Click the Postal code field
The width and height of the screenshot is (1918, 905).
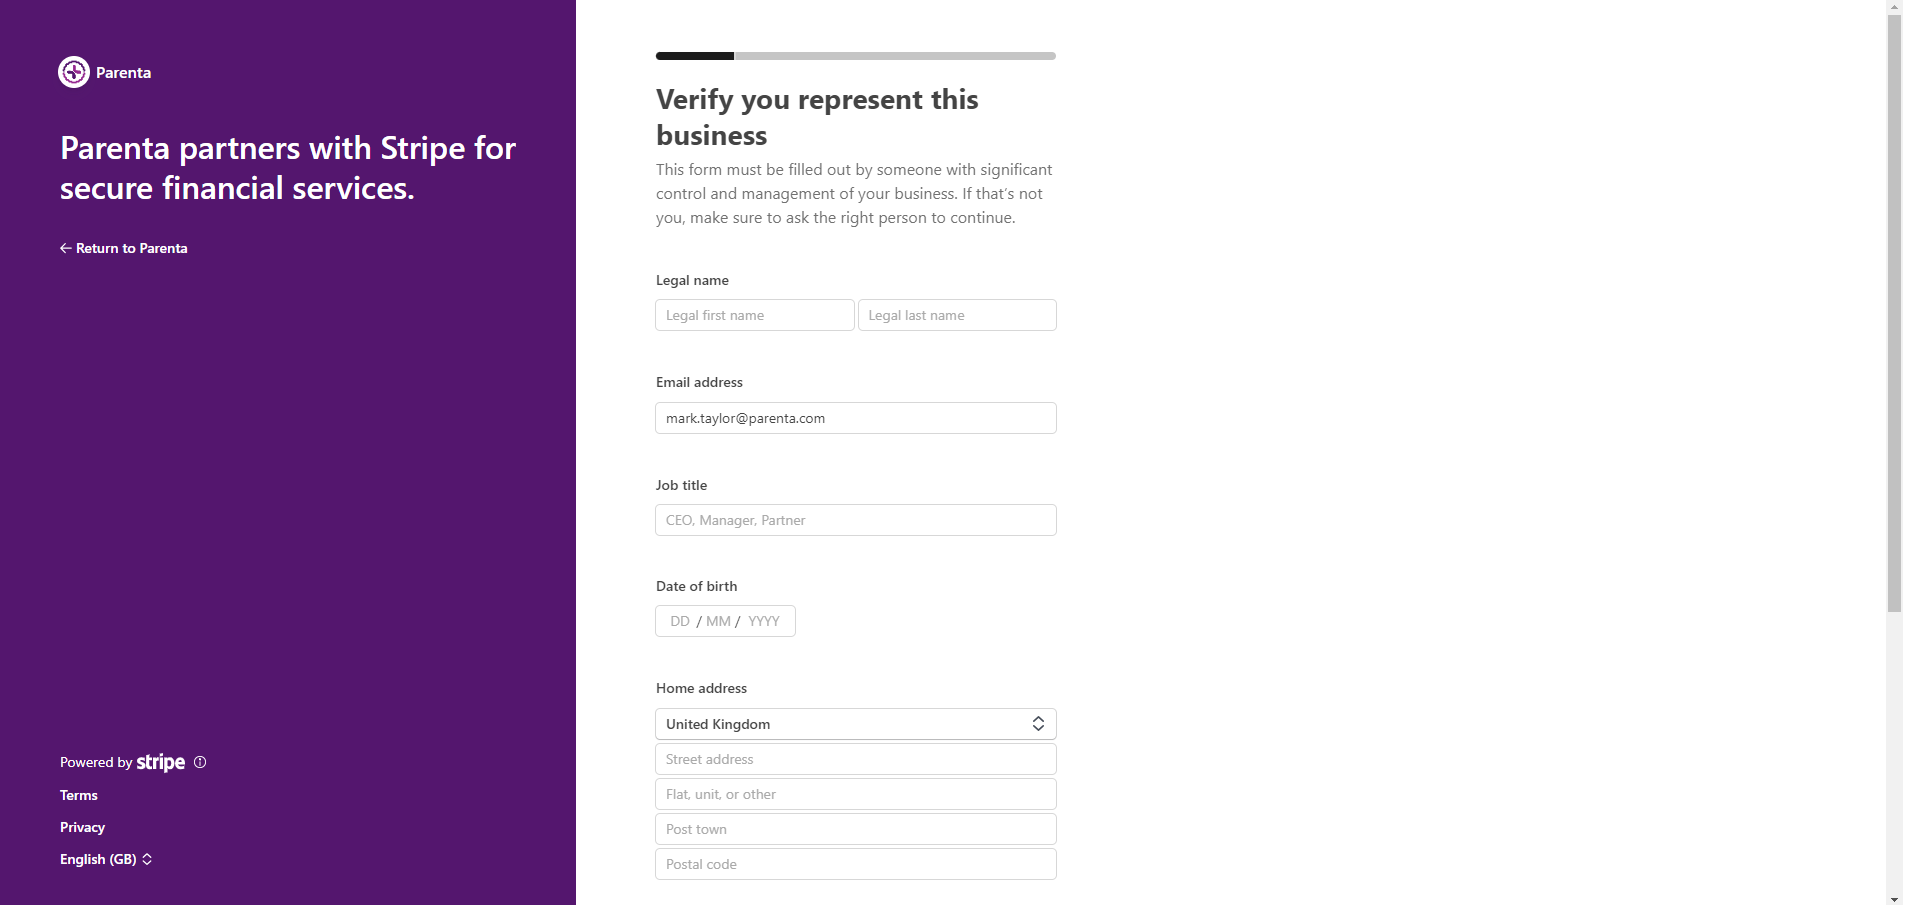coord(856,864)
